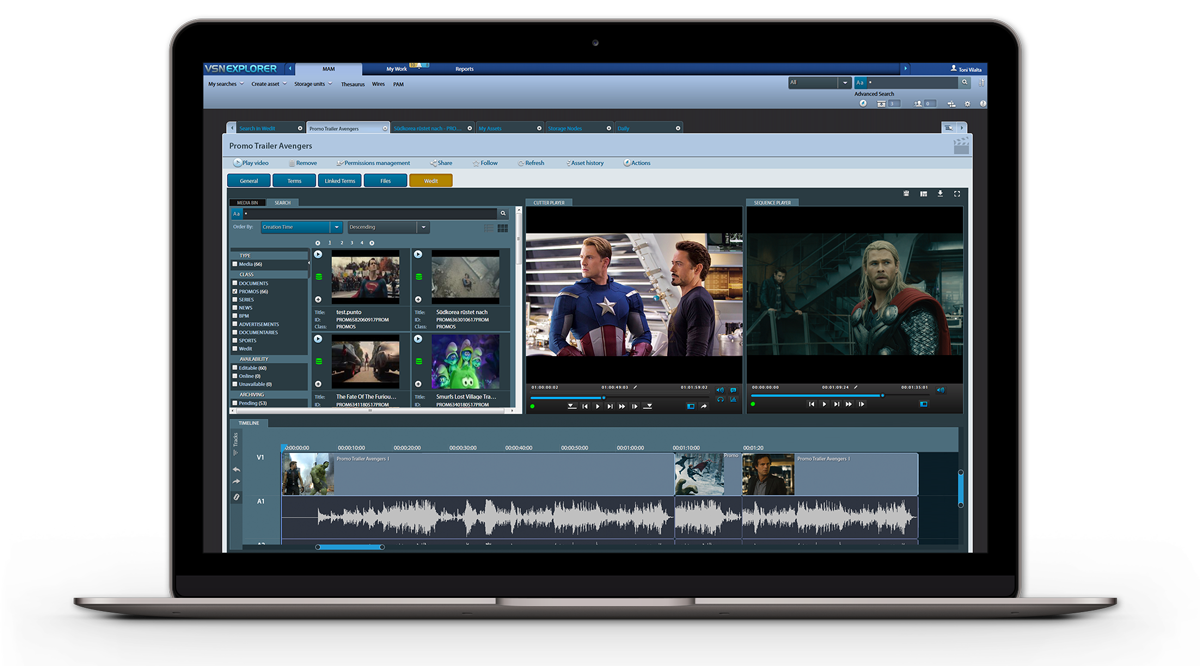
Task: Add the test.punto clip with plus icon
Action: [319, 299]
